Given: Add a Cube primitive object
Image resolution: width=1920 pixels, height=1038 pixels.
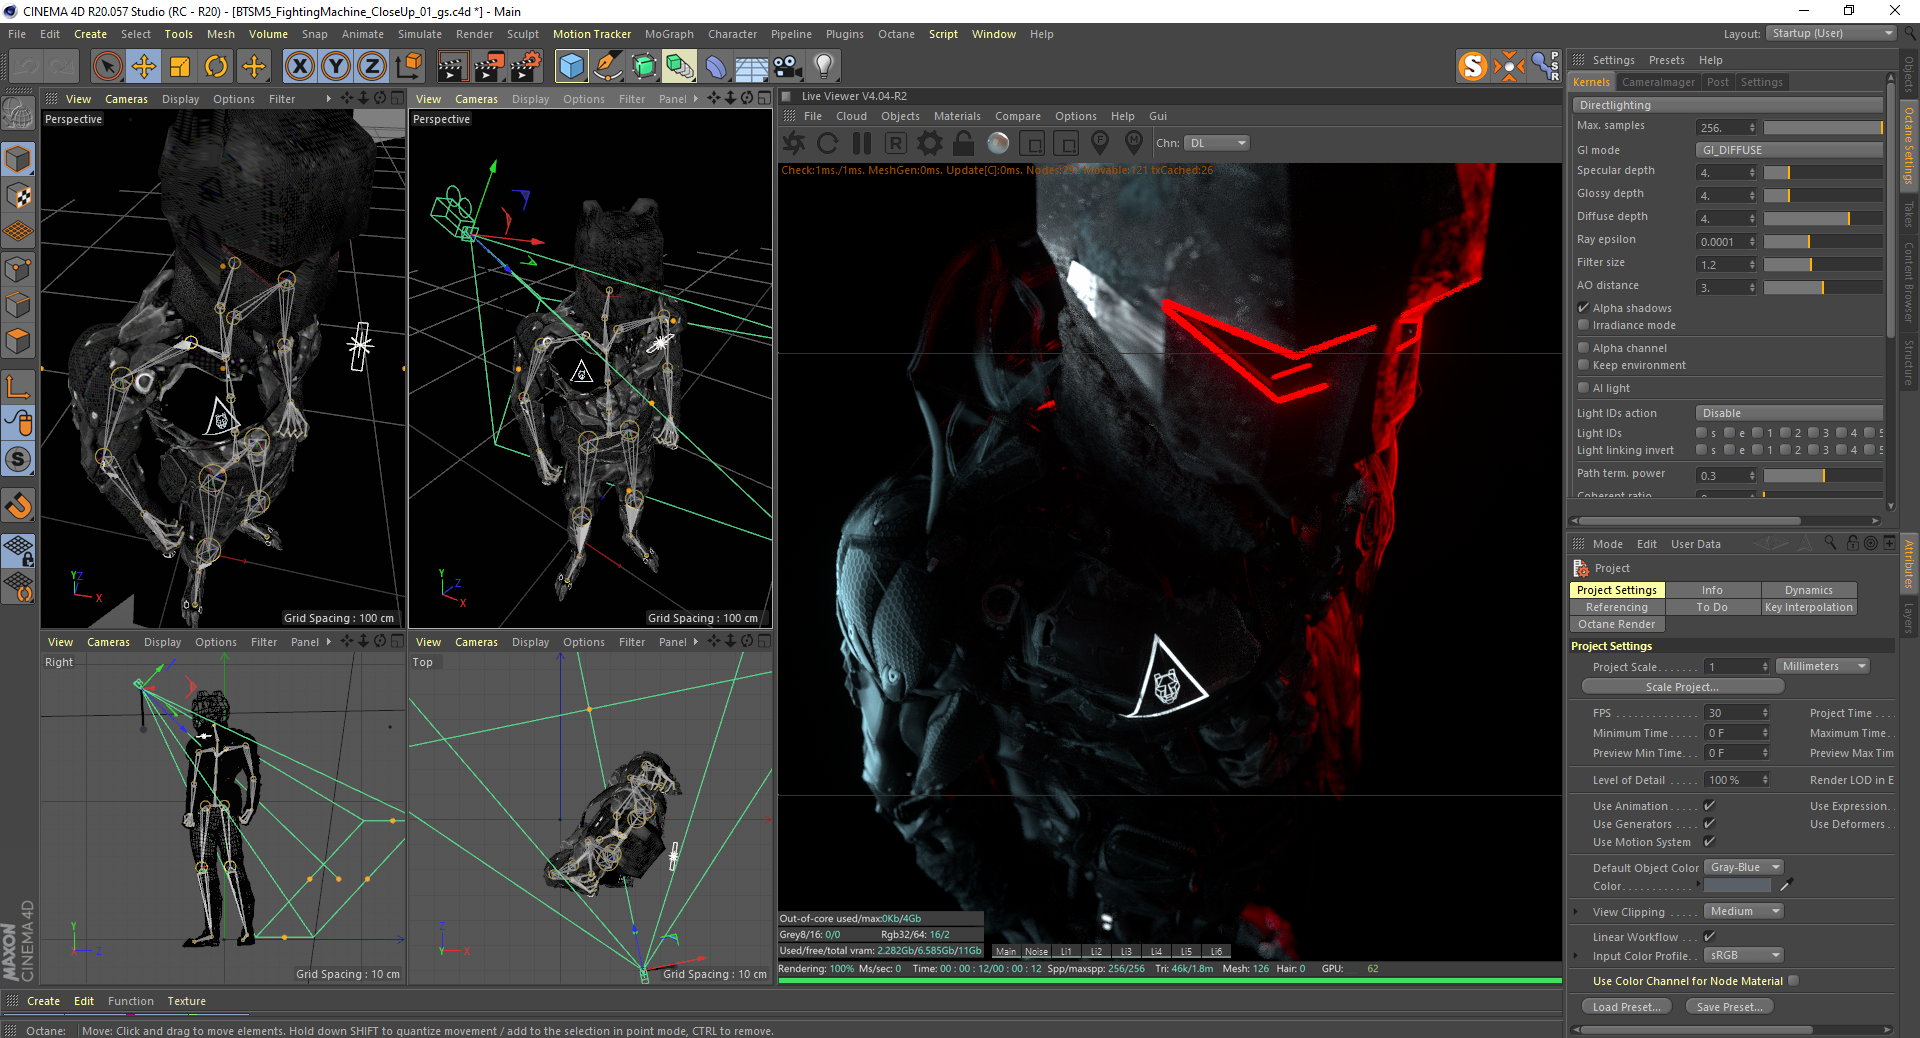Looking at the screenshot, I should point(571,67).
